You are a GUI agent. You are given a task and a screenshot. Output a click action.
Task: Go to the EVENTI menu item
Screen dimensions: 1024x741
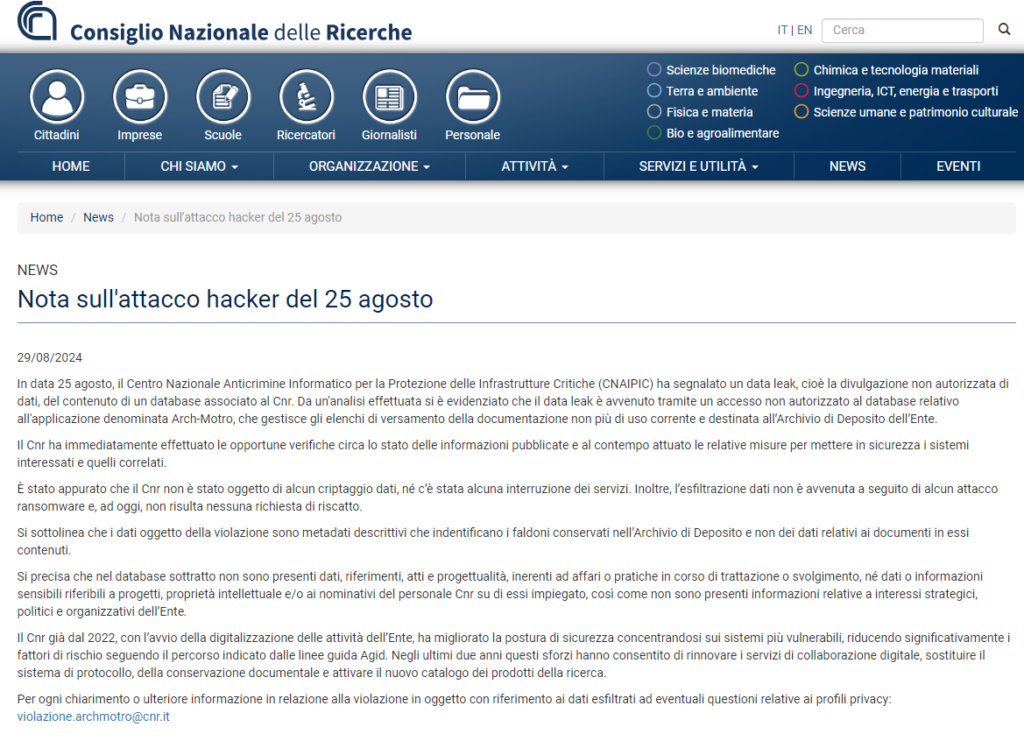click(x=958, y=166)
